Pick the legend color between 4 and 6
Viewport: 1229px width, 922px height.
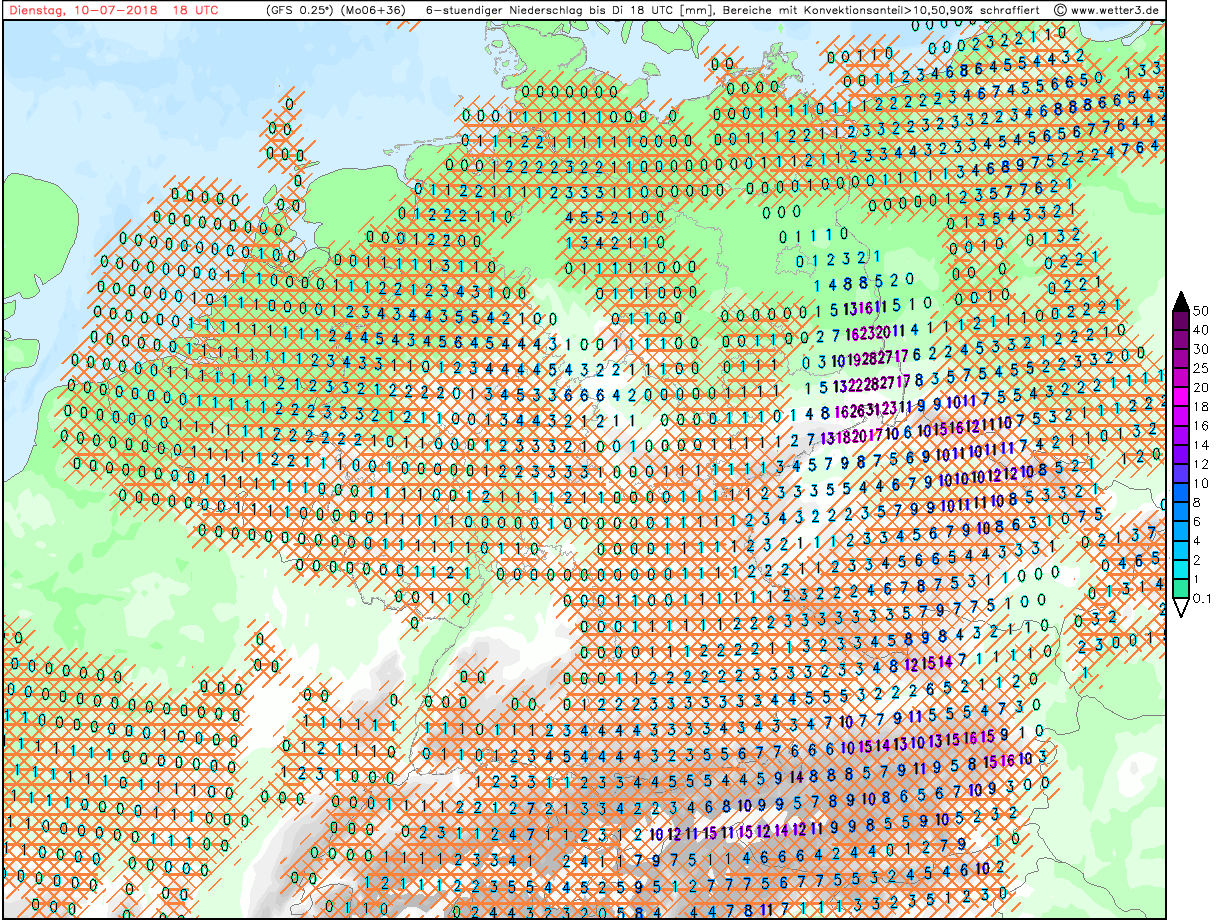click(x=1181, y=532)
